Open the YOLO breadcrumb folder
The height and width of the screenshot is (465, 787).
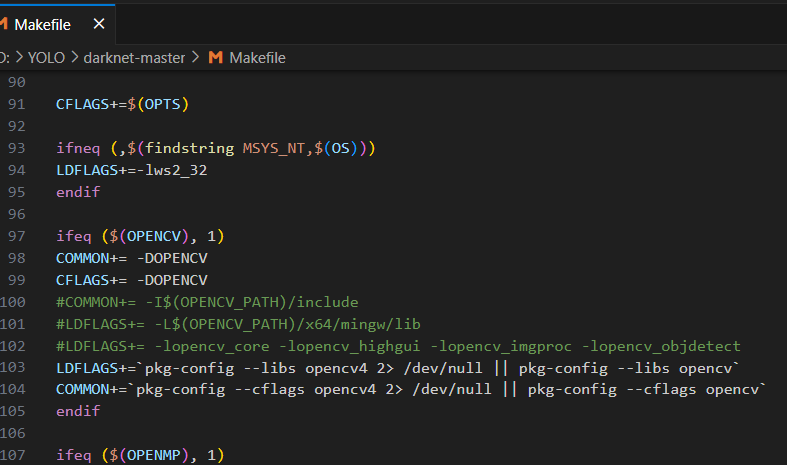click(46, 58)
